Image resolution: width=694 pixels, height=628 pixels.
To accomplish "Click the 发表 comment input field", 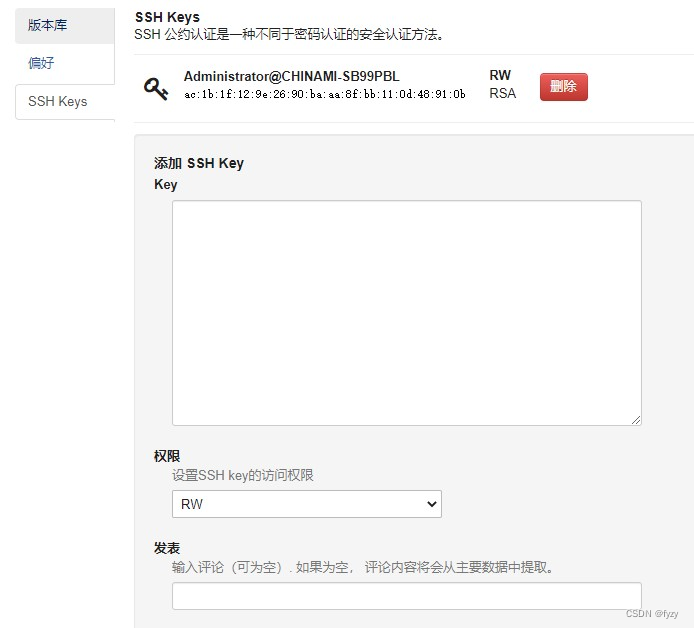I will click(x=407, y=596).
